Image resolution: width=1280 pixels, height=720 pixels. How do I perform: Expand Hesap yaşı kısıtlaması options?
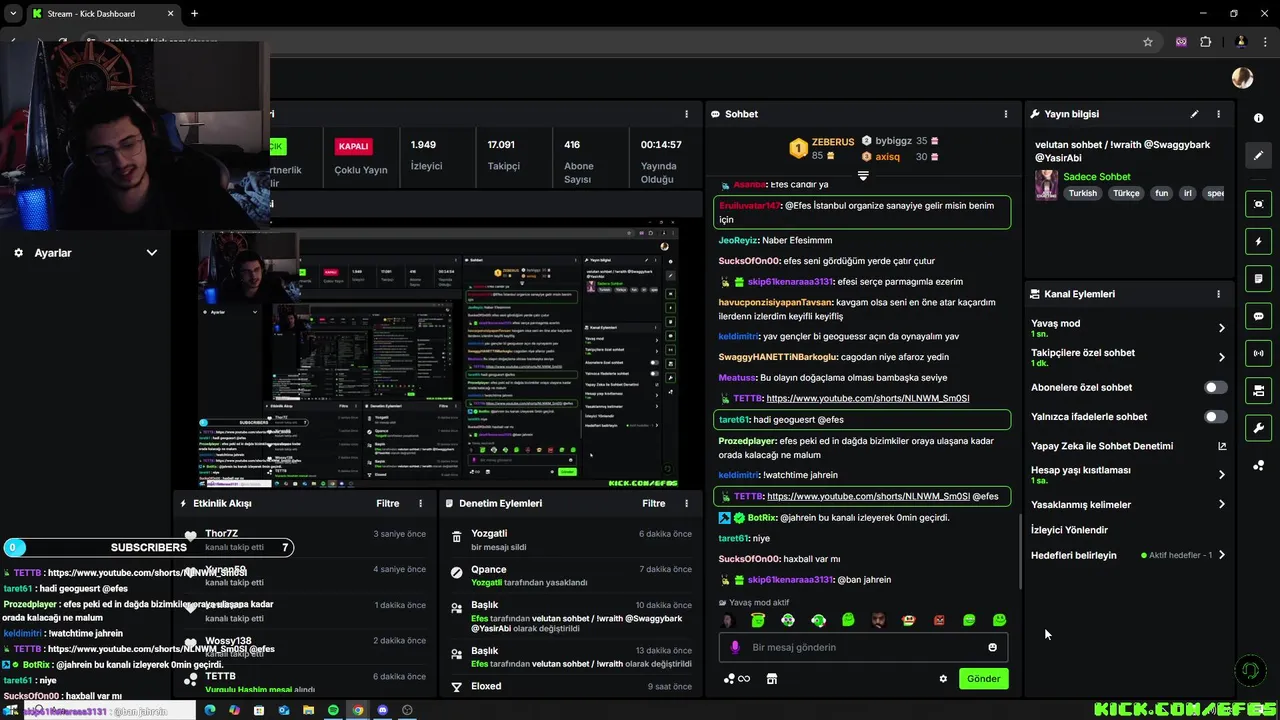pos(1221,475)
